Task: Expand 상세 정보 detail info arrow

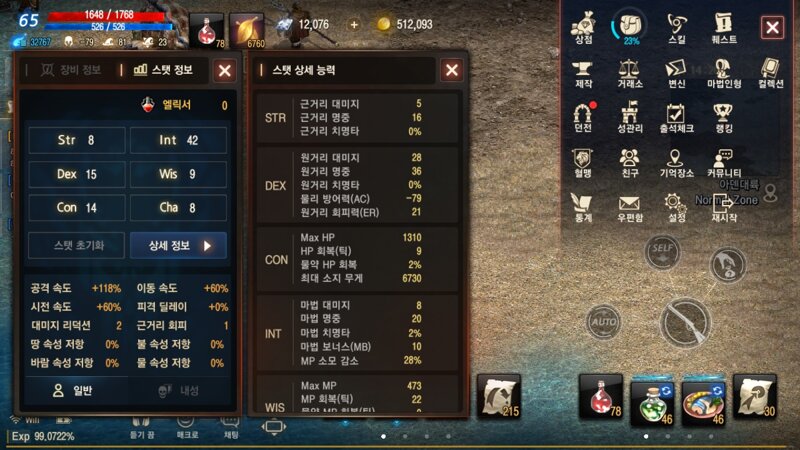Action: click(x=178, y=246)
